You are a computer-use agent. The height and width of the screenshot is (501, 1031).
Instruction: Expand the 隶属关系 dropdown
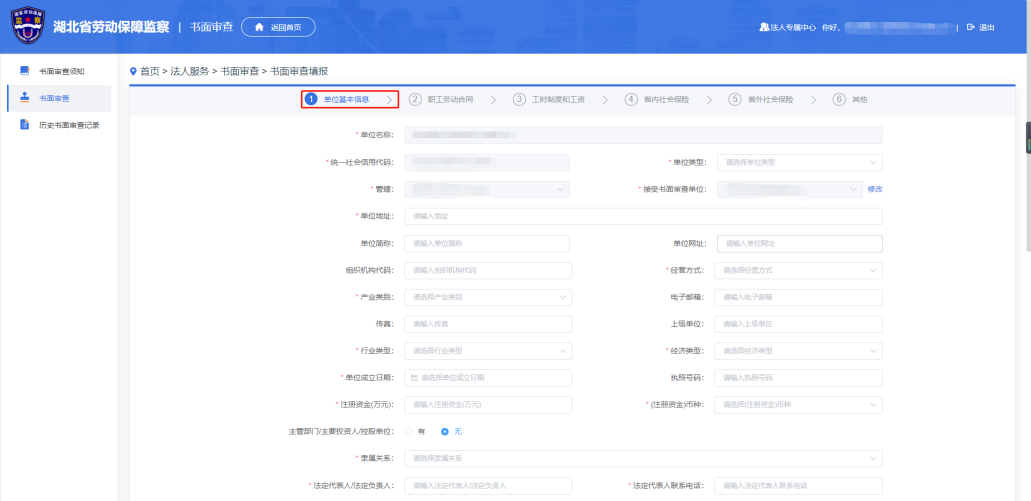click(x=643, y=458)
